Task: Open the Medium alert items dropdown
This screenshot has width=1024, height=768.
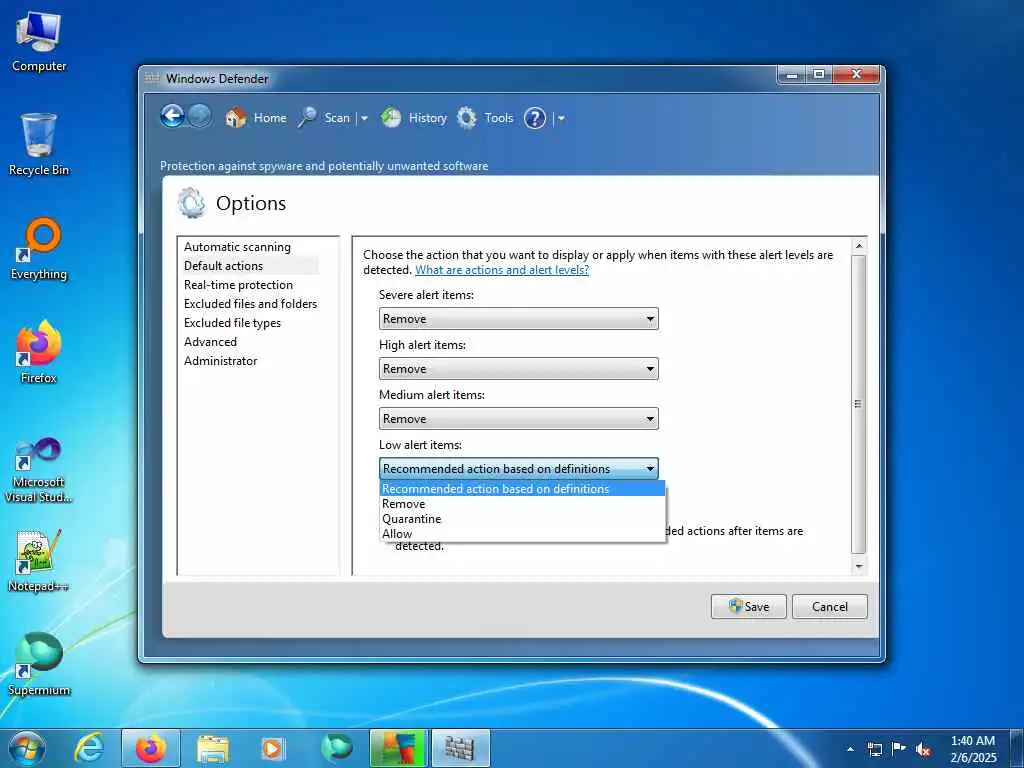Action: [x=519, y=419]
